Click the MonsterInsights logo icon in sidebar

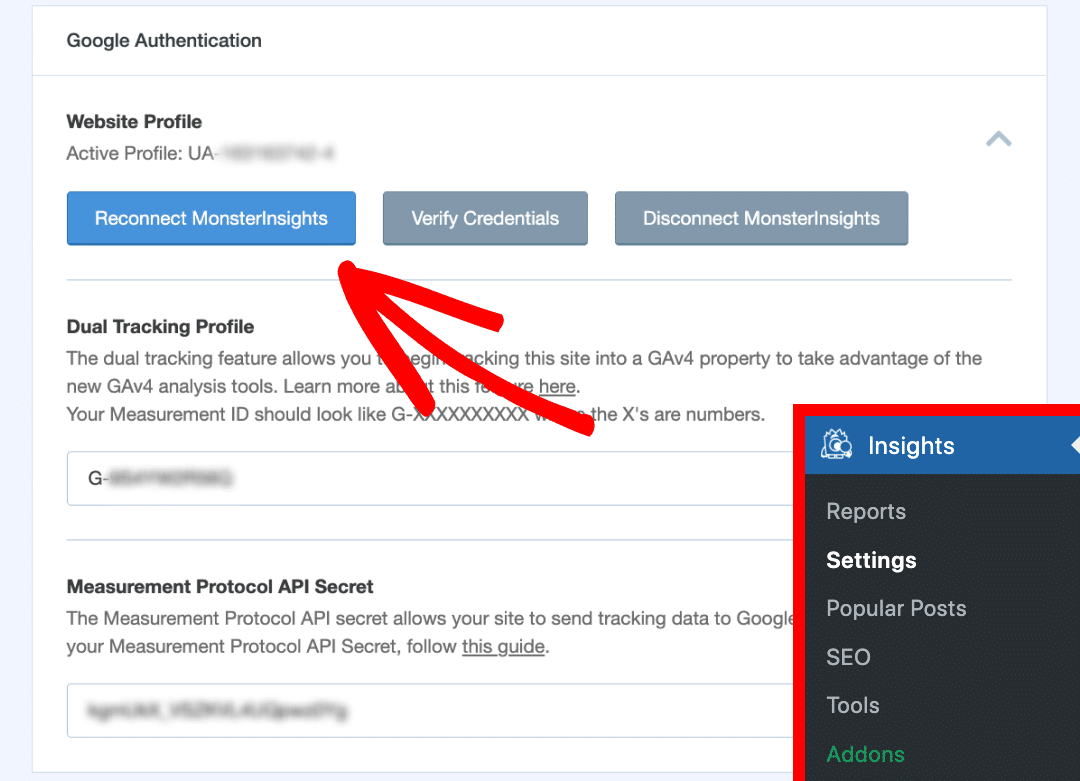tap(836, 445)
